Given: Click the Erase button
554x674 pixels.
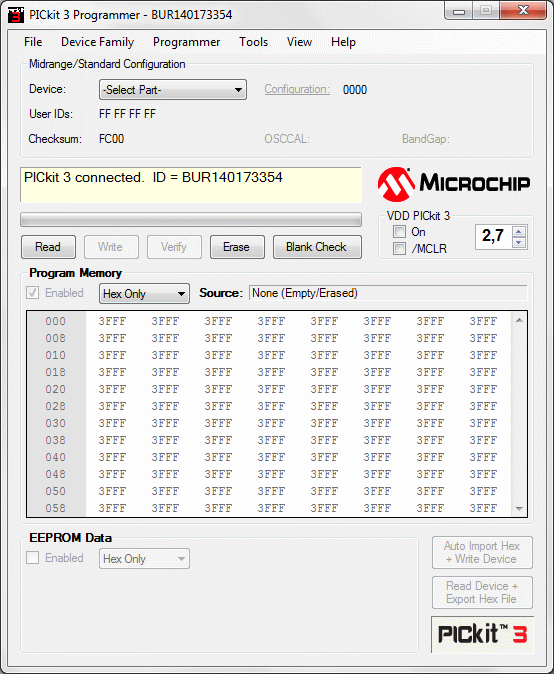Looking at the screenshot, I should [x=237, y=247].
